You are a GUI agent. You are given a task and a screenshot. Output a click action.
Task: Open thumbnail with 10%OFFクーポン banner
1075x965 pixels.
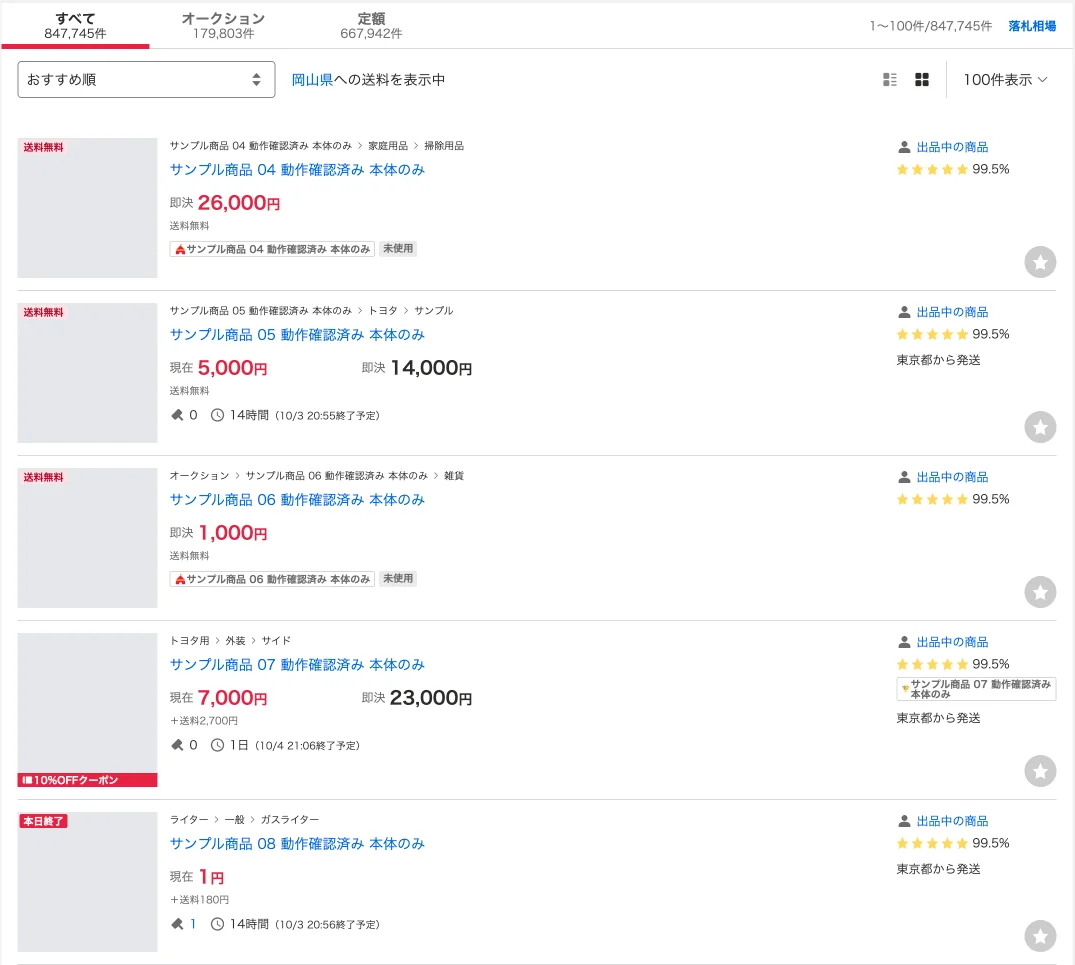87,710
